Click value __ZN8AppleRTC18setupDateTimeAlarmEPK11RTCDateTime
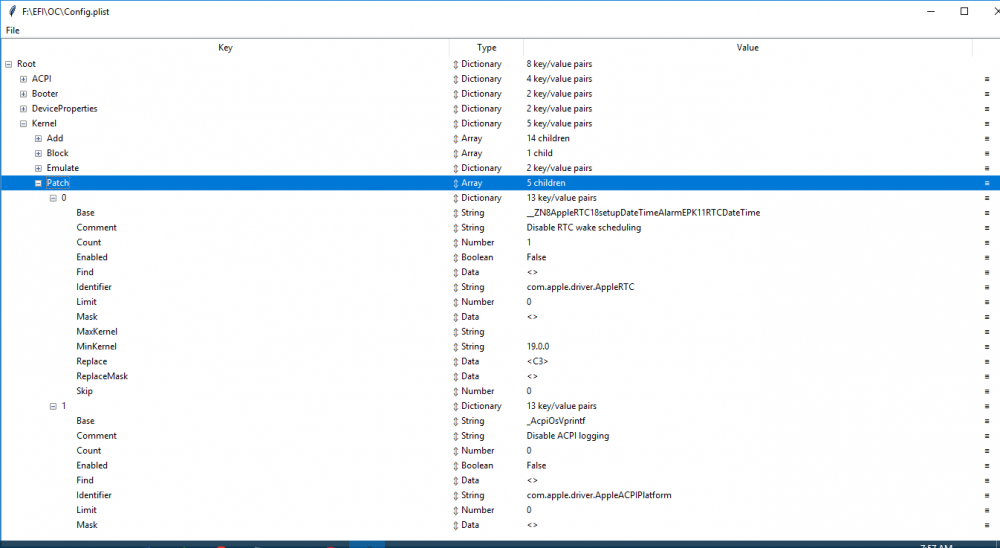This screenshot has width=1000, height=548. coord(643,213)
